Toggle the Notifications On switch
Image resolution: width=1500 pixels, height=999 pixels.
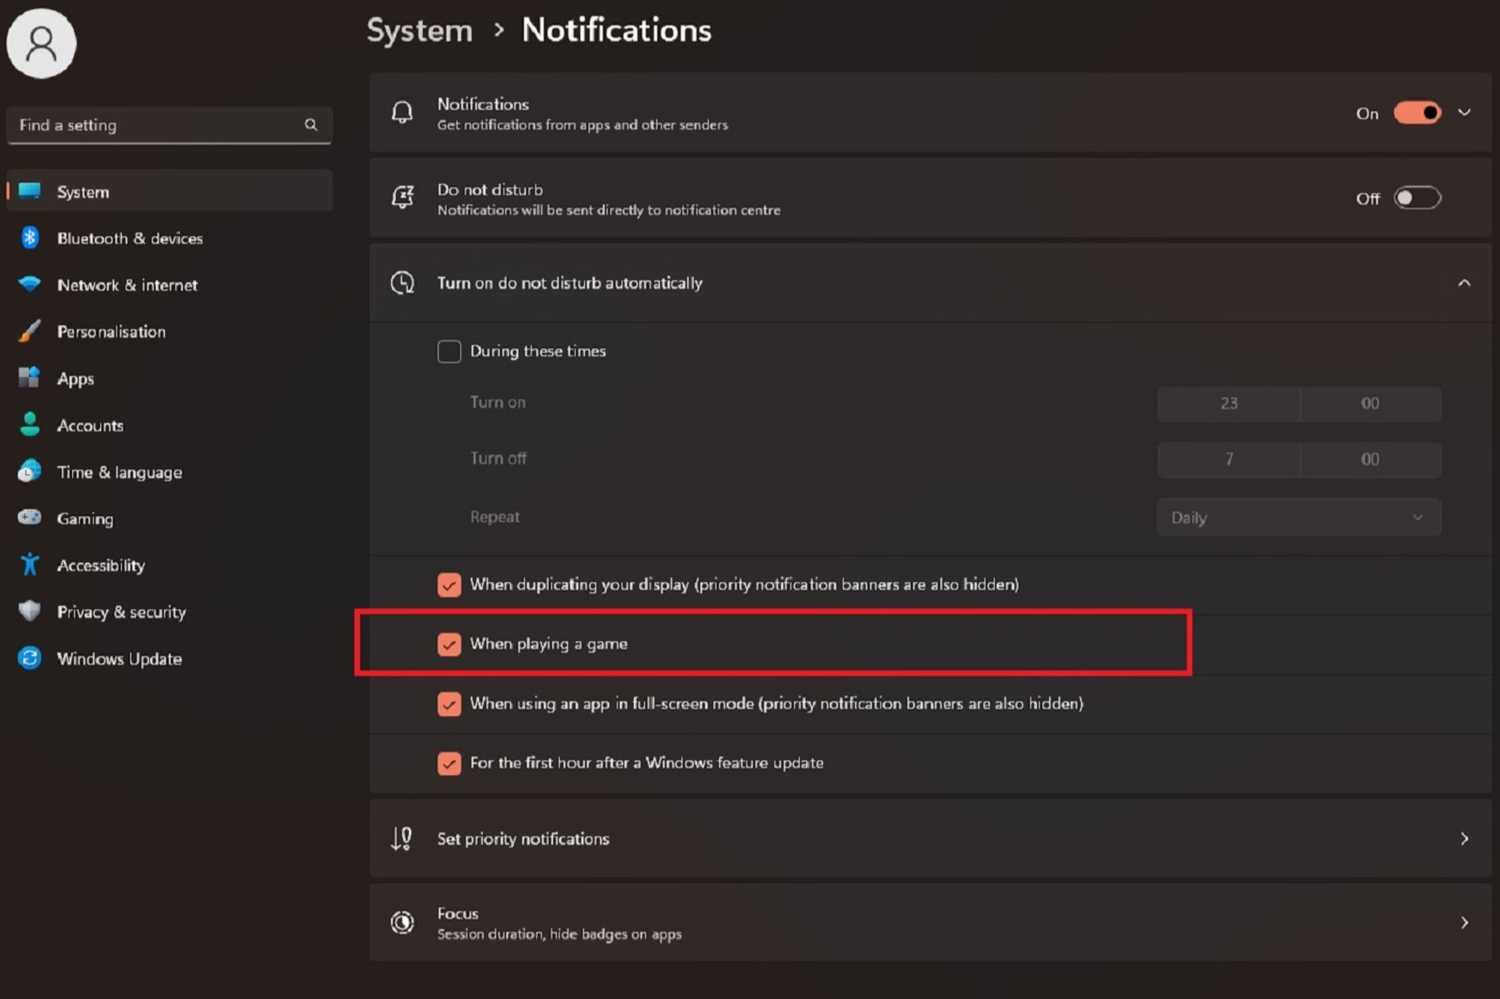pos(1416,112)
